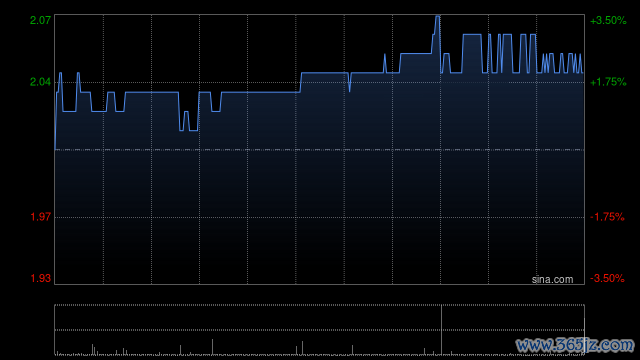The width and height of the screenshot is (640, 360).
Task: Click the +3.50% percentage label
Action: [x=608, y=20]
